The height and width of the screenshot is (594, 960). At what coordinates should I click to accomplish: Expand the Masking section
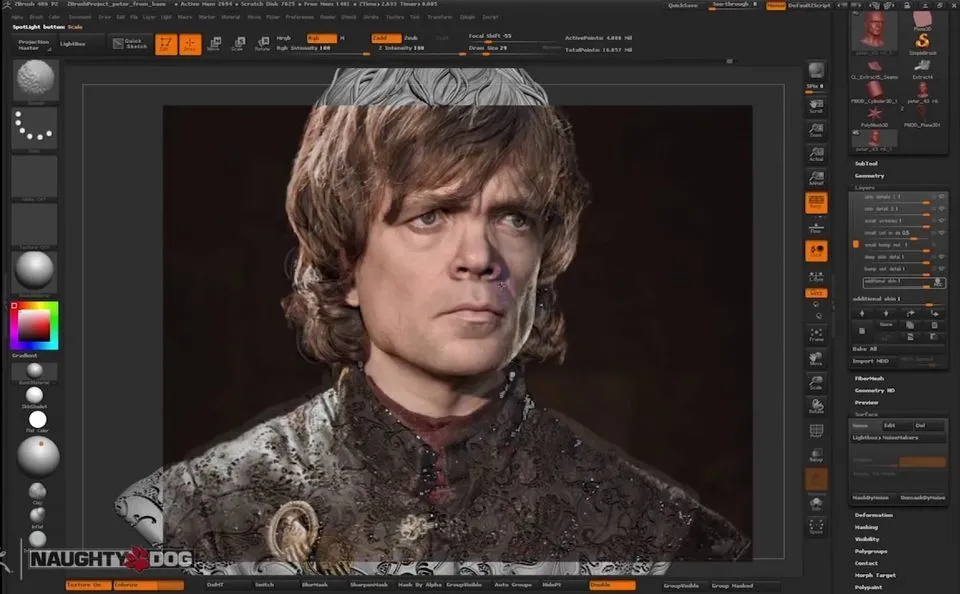point(866,527)
